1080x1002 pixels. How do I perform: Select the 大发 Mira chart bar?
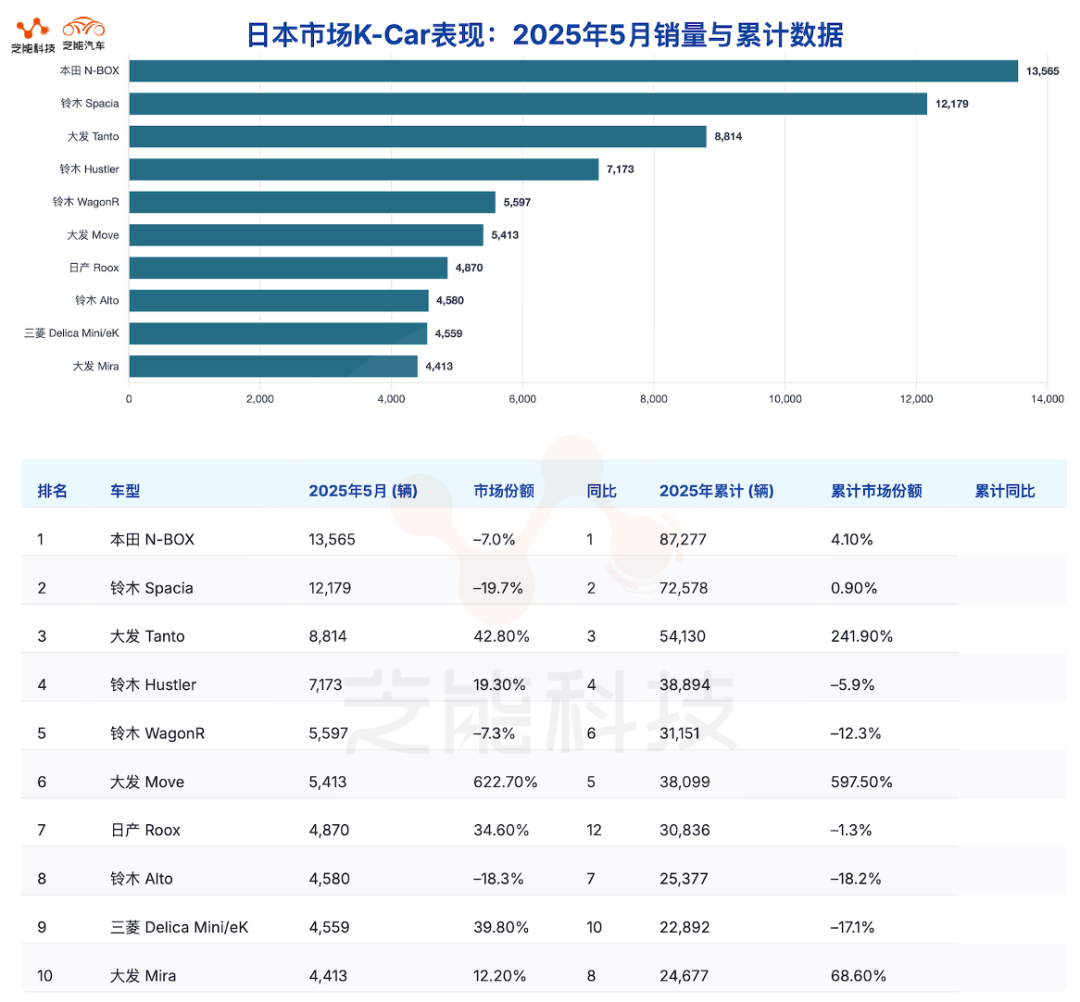pyautogui.click(x=273, y=366)
